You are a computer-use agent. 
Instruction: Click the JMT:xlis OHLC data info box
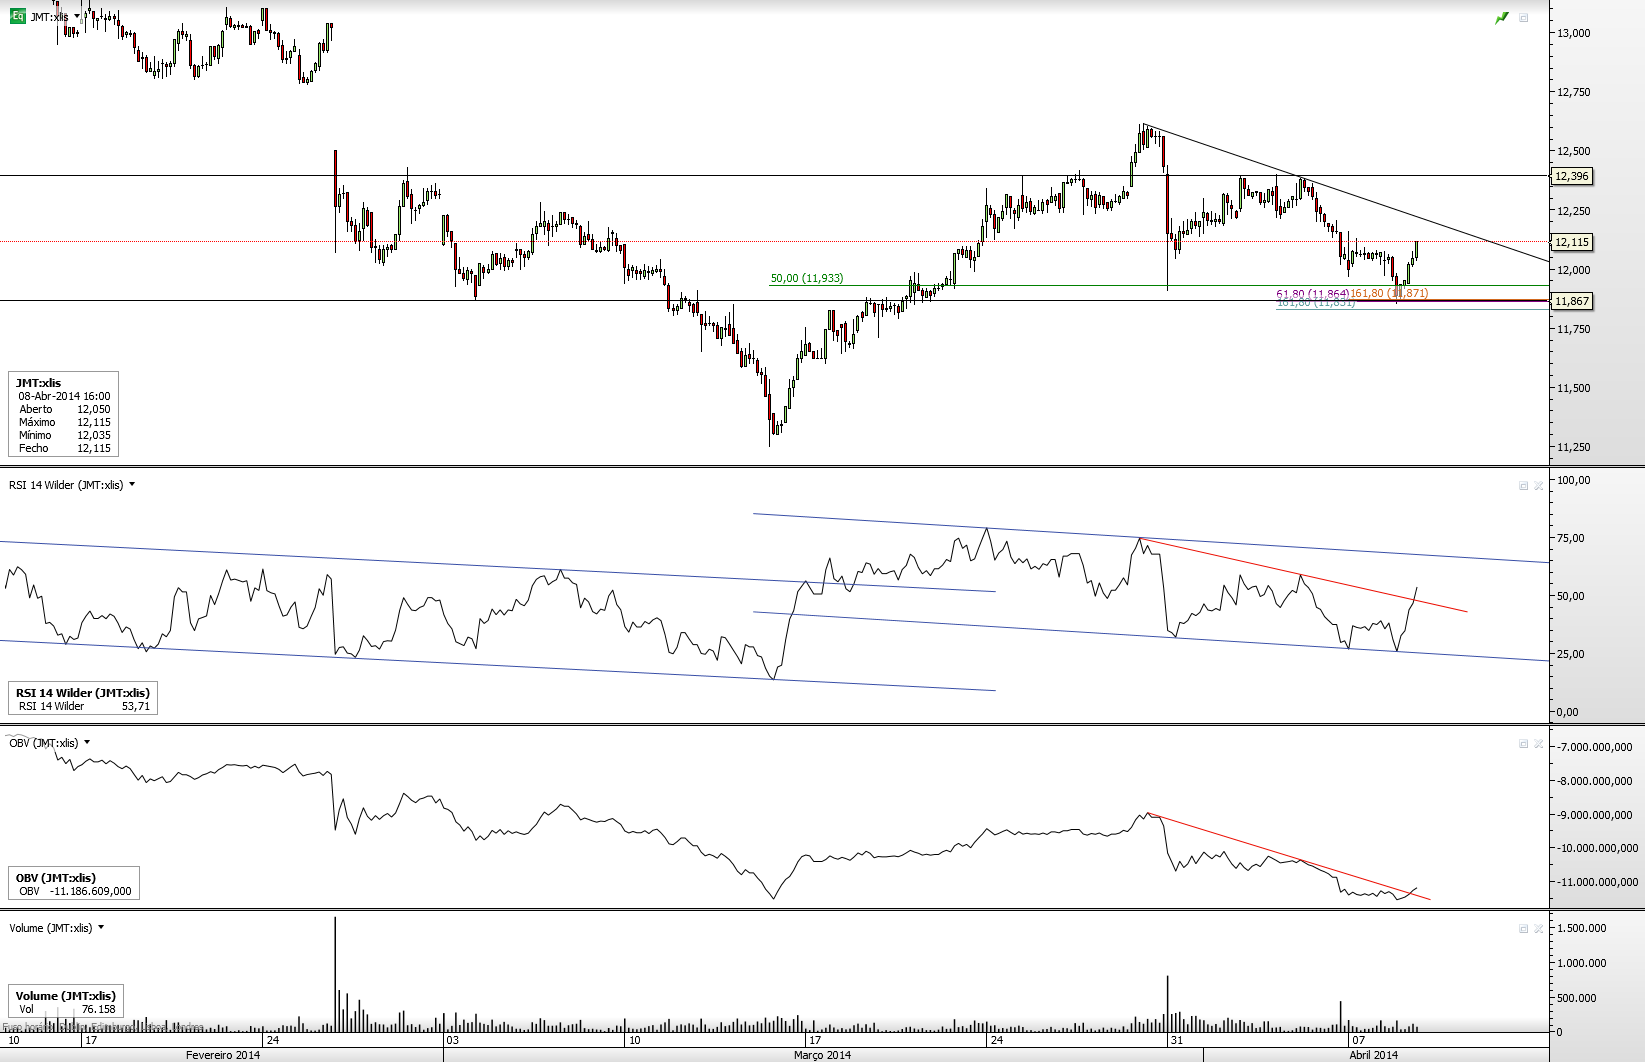pyautogui.click(x=64, y=415)
